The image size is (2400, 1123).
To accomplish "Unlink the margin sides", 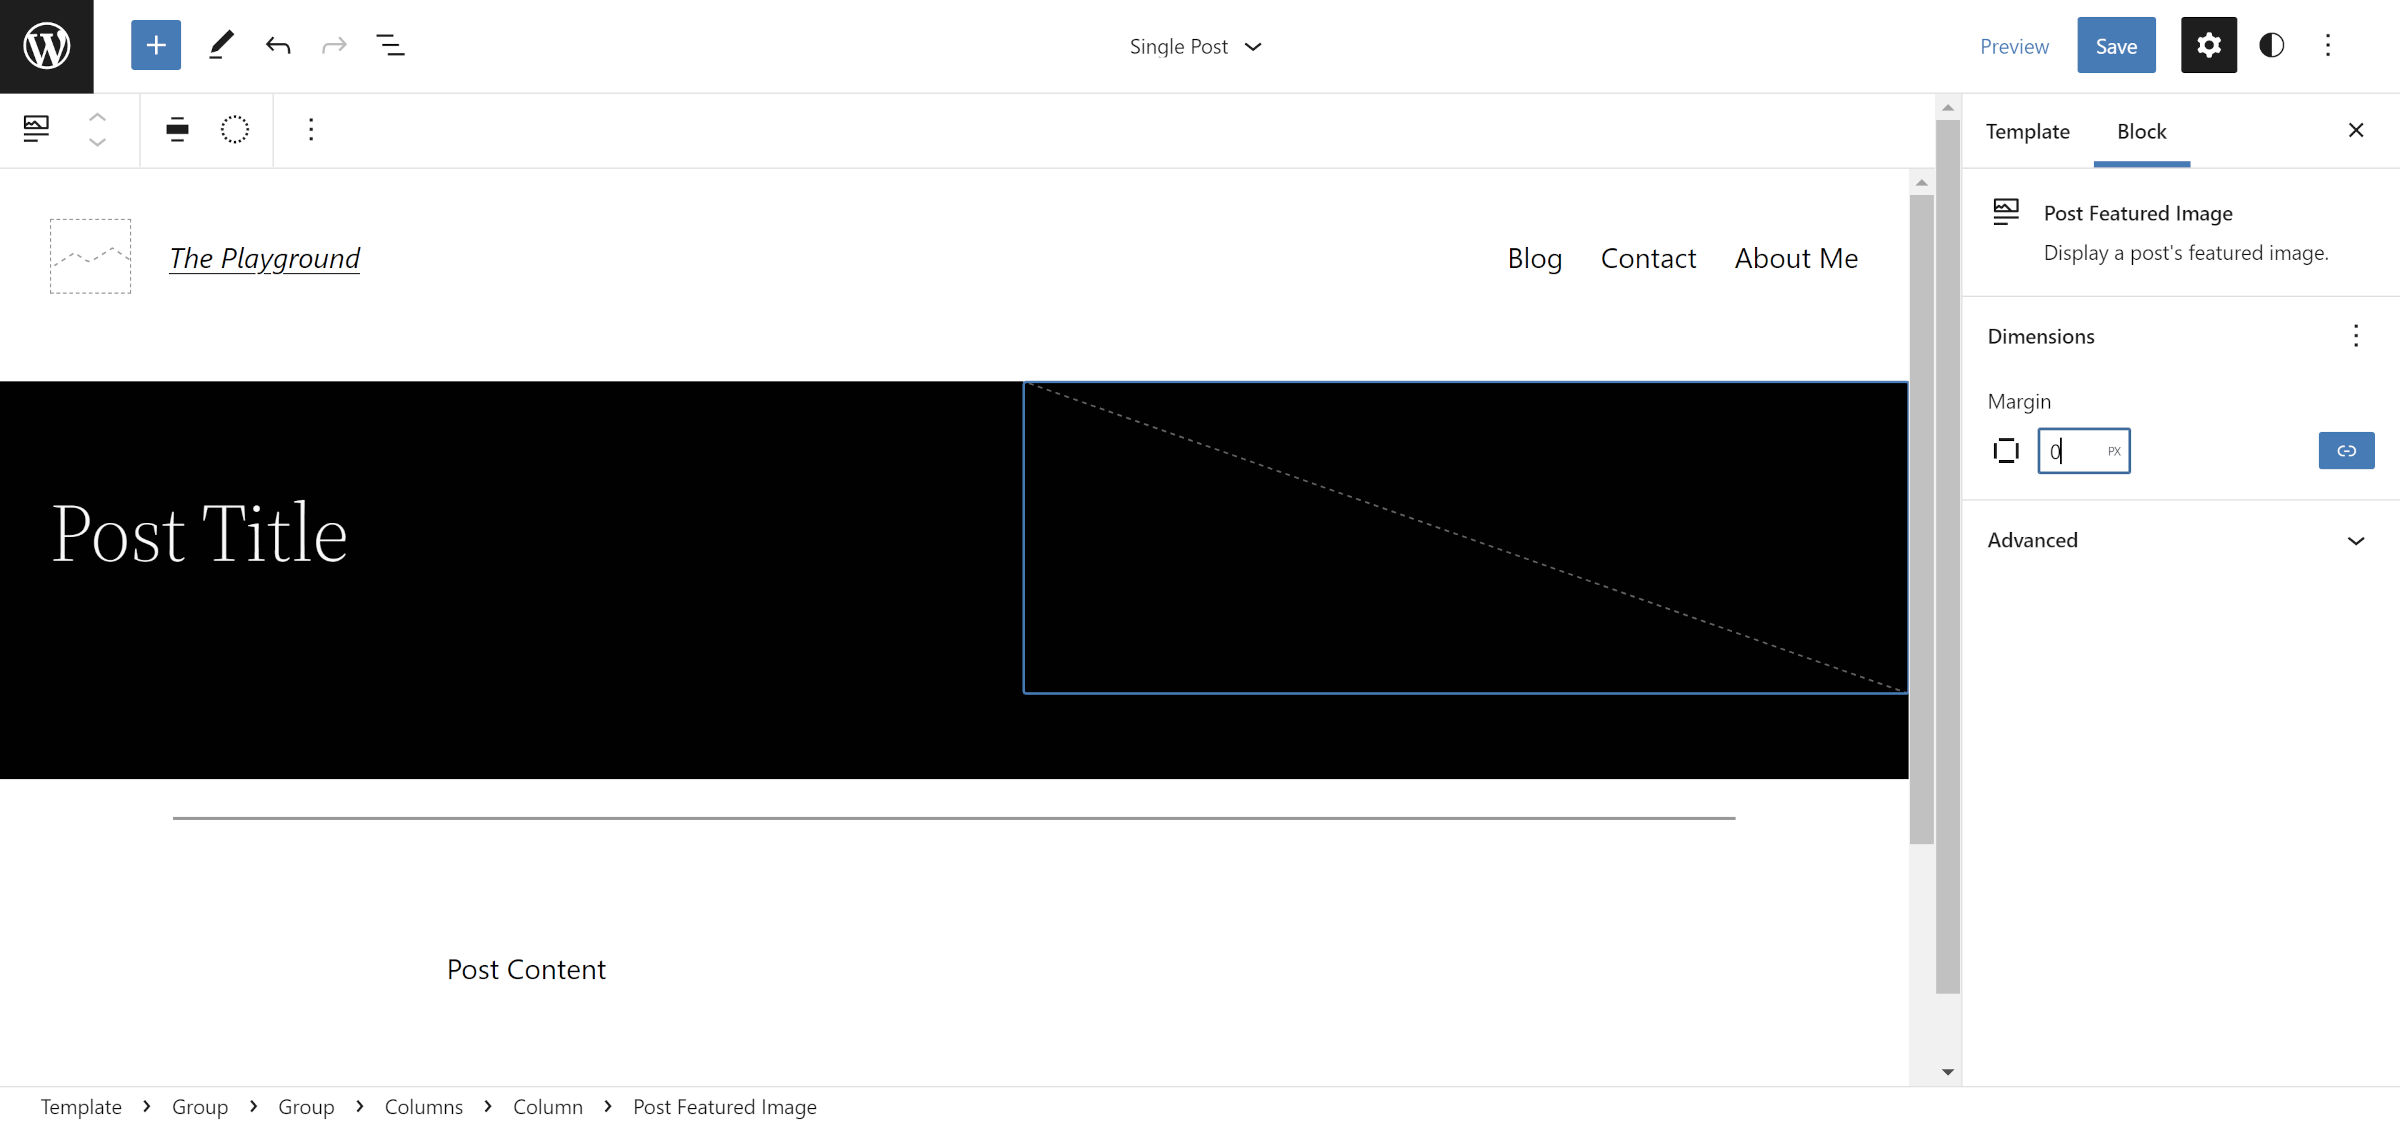I will point(2345,450).
